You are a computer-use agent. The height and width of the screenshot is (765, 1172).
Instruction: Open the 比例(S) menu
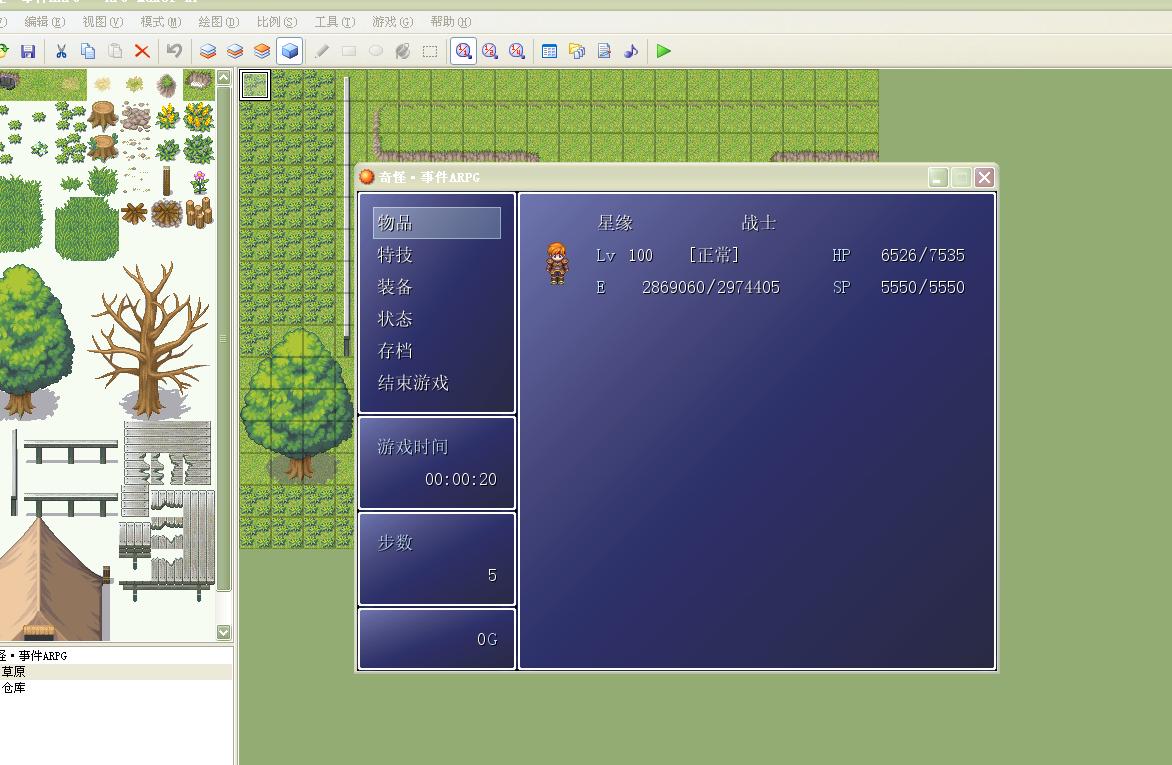(x=277, y=22)
